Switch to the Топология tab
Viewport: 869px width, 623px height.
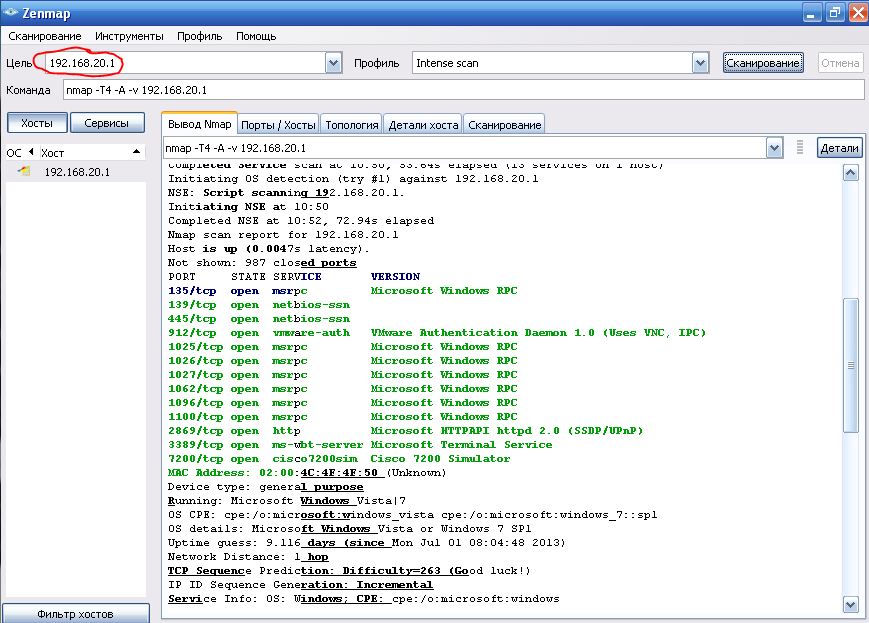click(351, 125)
